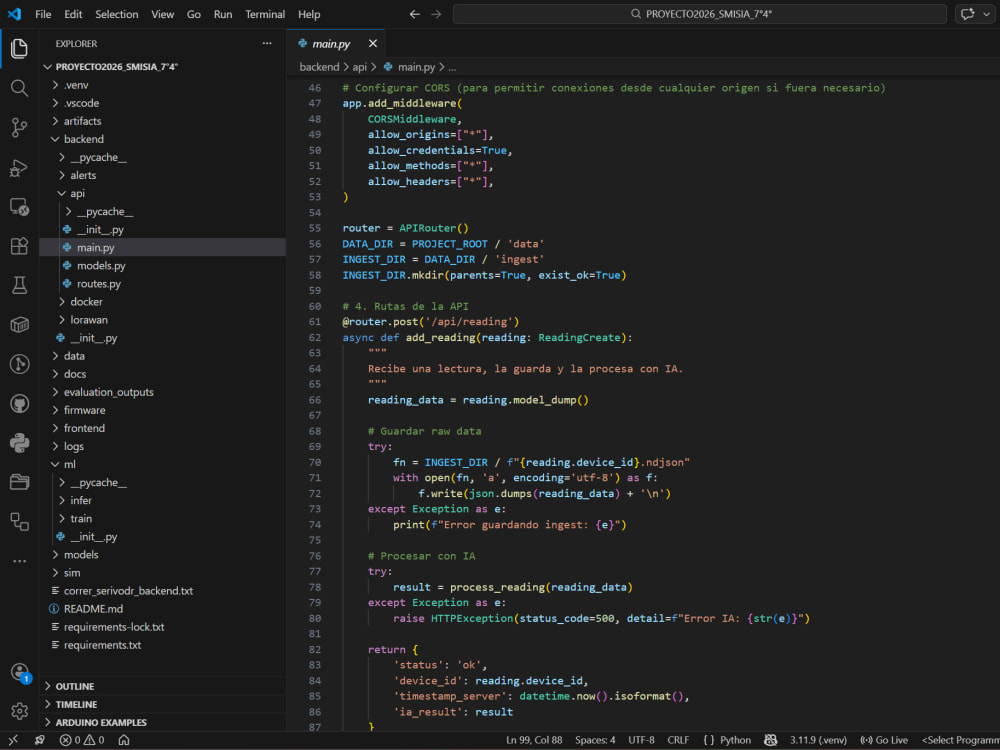The image size is (1000, 750).
Task: Open the Run menu
Action: coord(223,14)
